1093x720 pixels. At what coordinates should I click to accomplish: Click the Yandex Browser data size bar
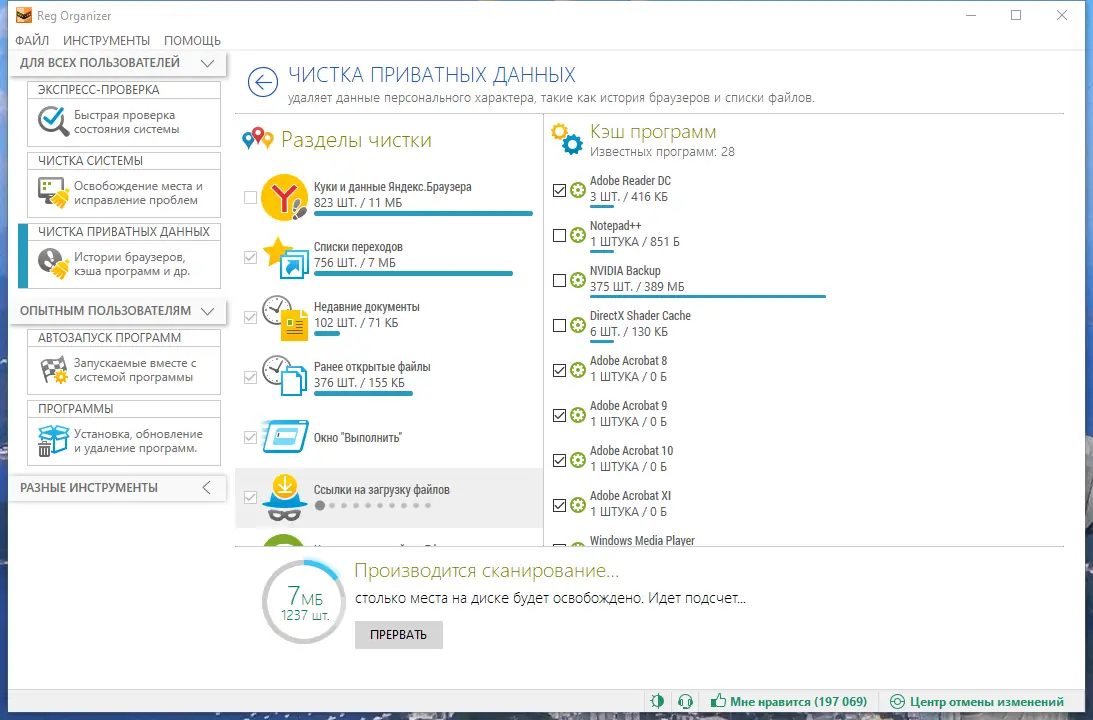tap(423, 213)
